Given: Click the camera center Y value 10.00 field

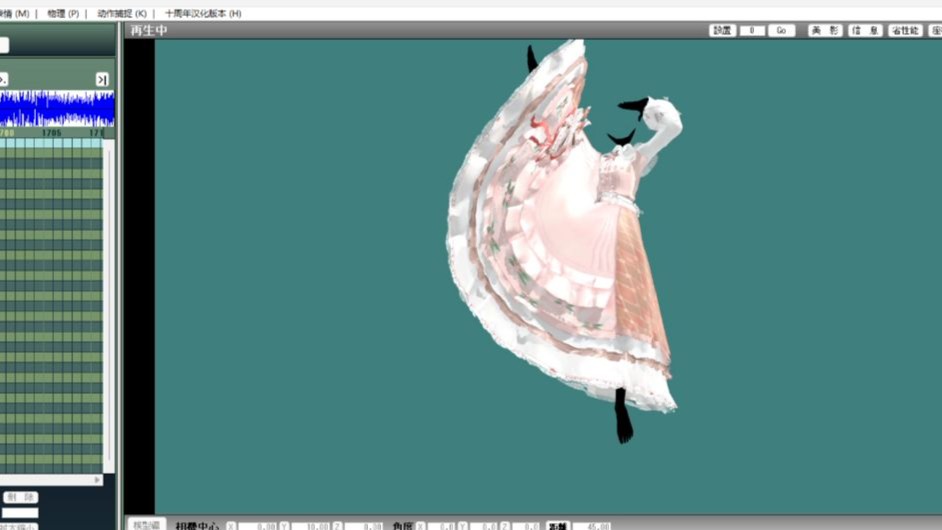Looking at the screenshot, I should (311, 526).
